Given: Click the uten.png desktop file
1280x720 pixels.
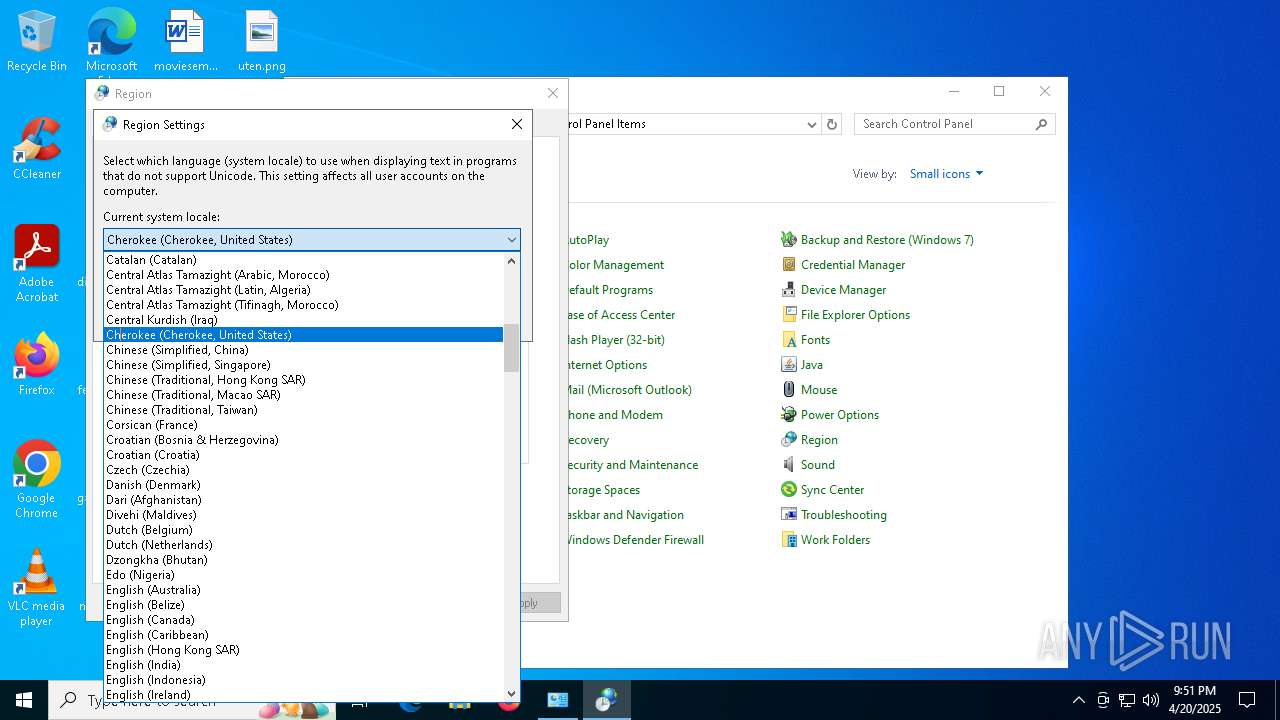Looking at the screenshot, I should pyautogui.click(x=262, y=41).
